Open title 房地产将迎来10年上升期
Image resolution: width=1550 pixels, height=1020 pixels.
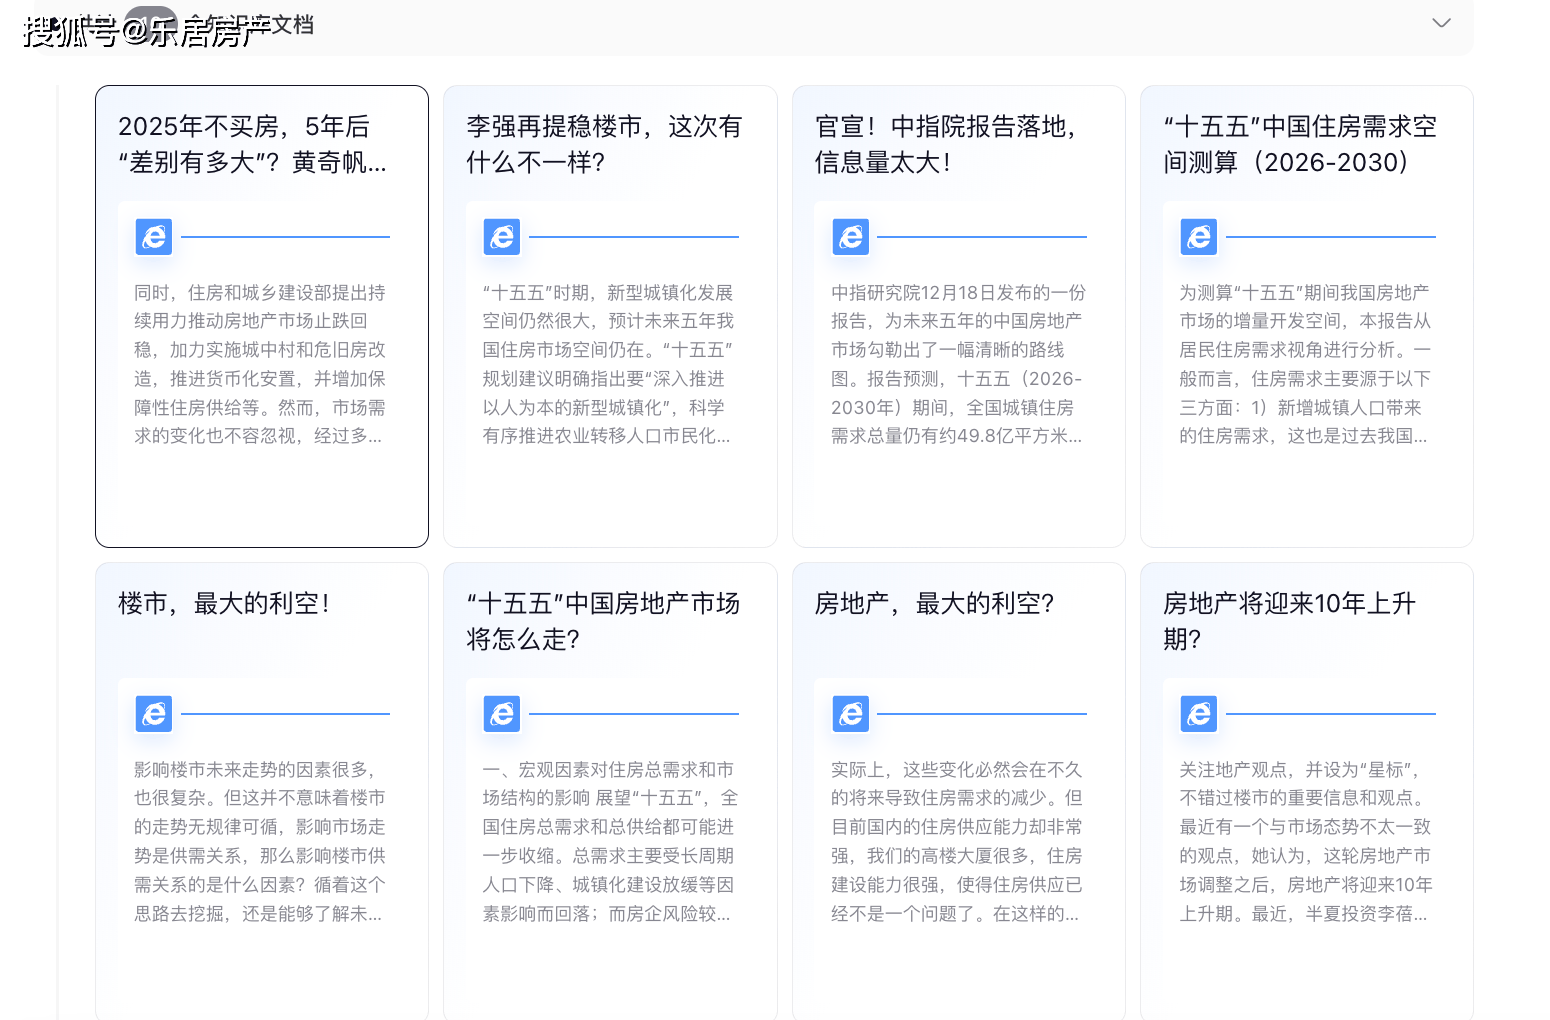click(1289, 621)
